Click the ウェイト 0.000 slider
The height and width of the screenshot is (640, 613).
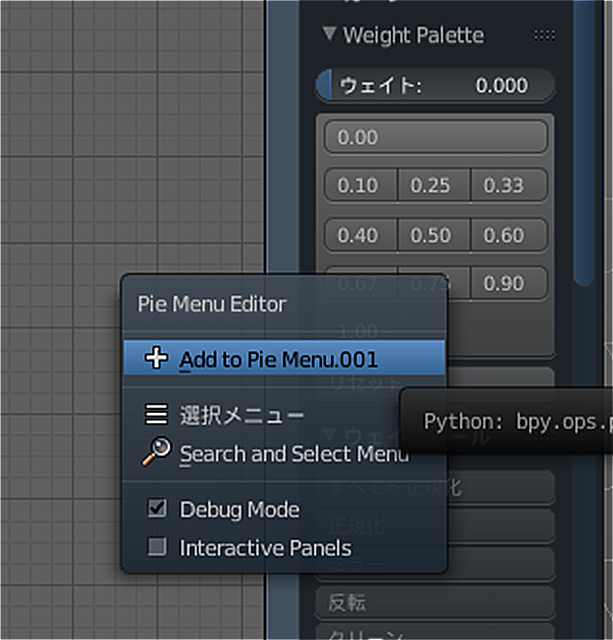point(435,86)
